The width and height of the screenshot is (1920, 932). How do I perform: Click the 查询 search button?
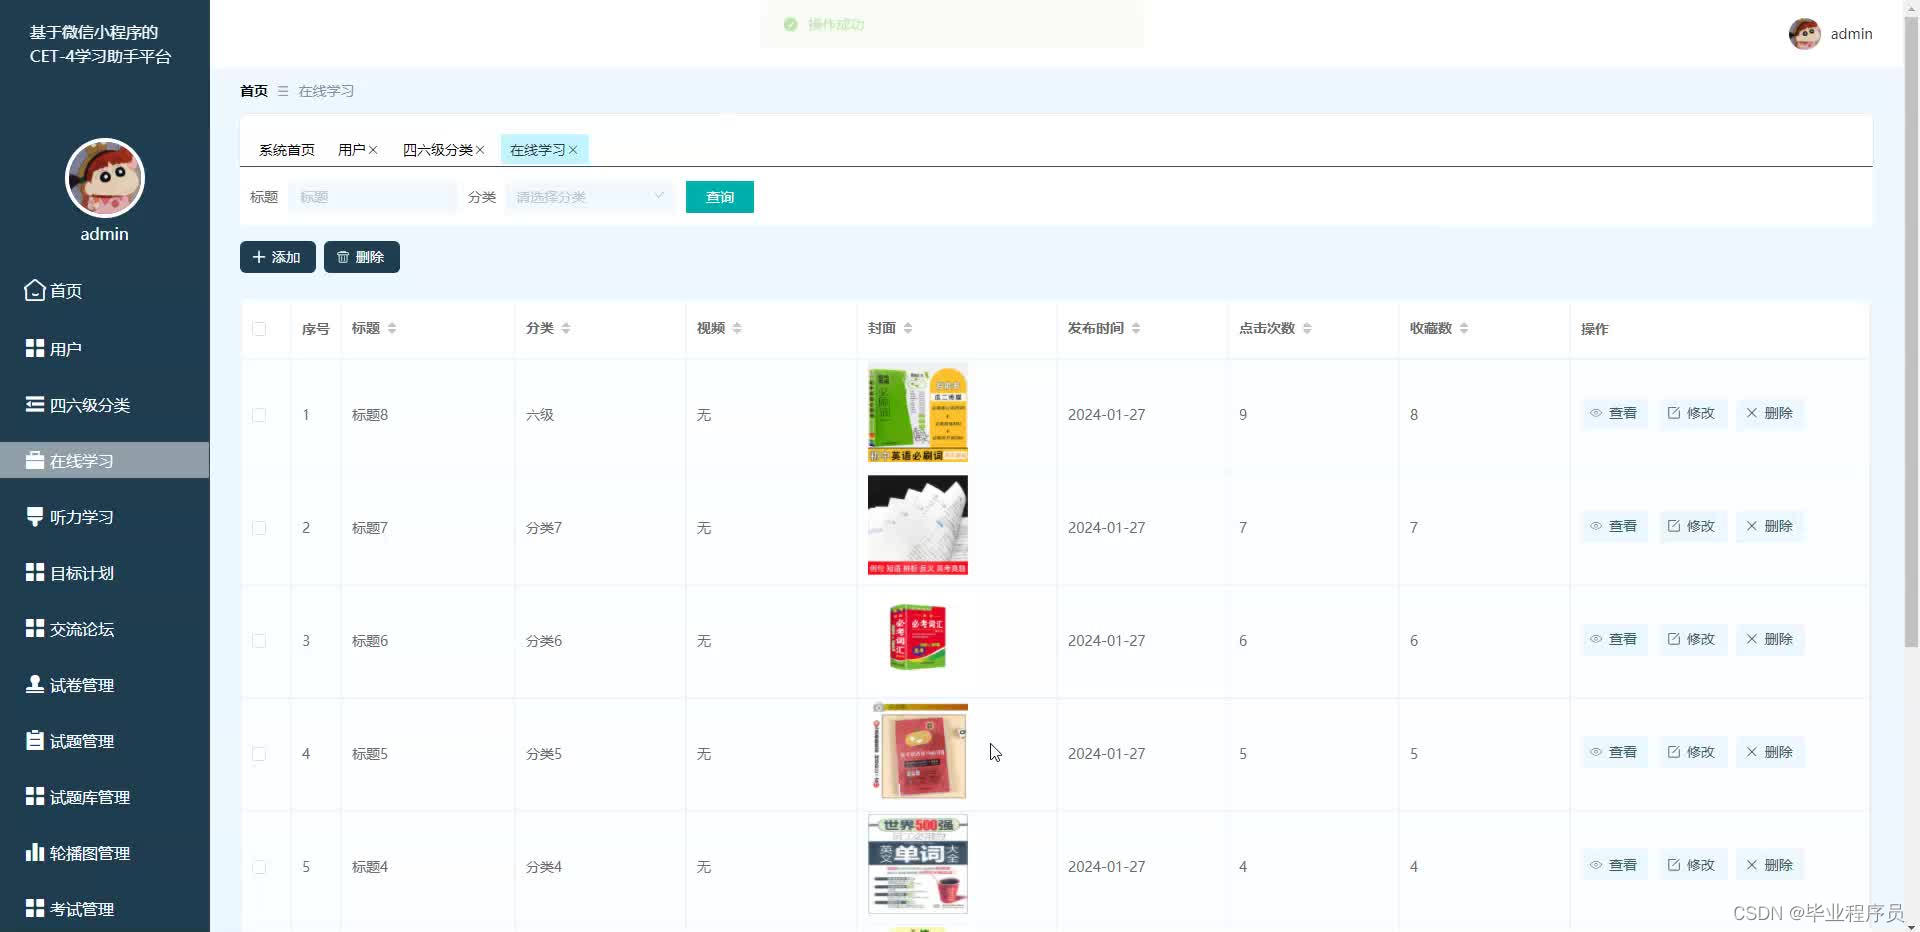coord(720,197)
